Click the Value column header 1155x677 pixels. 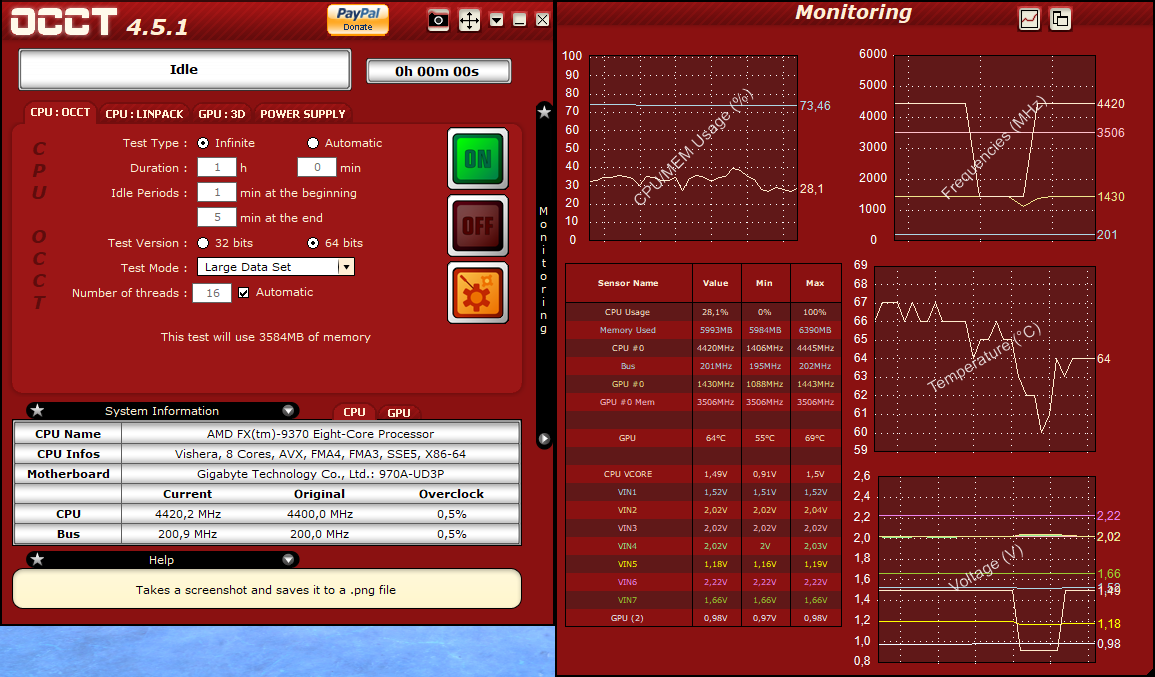tap(715, 283)
